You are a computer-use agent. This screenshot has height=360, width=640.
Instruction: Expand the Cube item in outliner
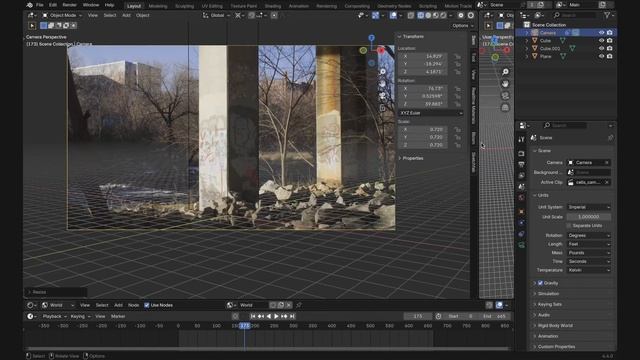point(527,40)
